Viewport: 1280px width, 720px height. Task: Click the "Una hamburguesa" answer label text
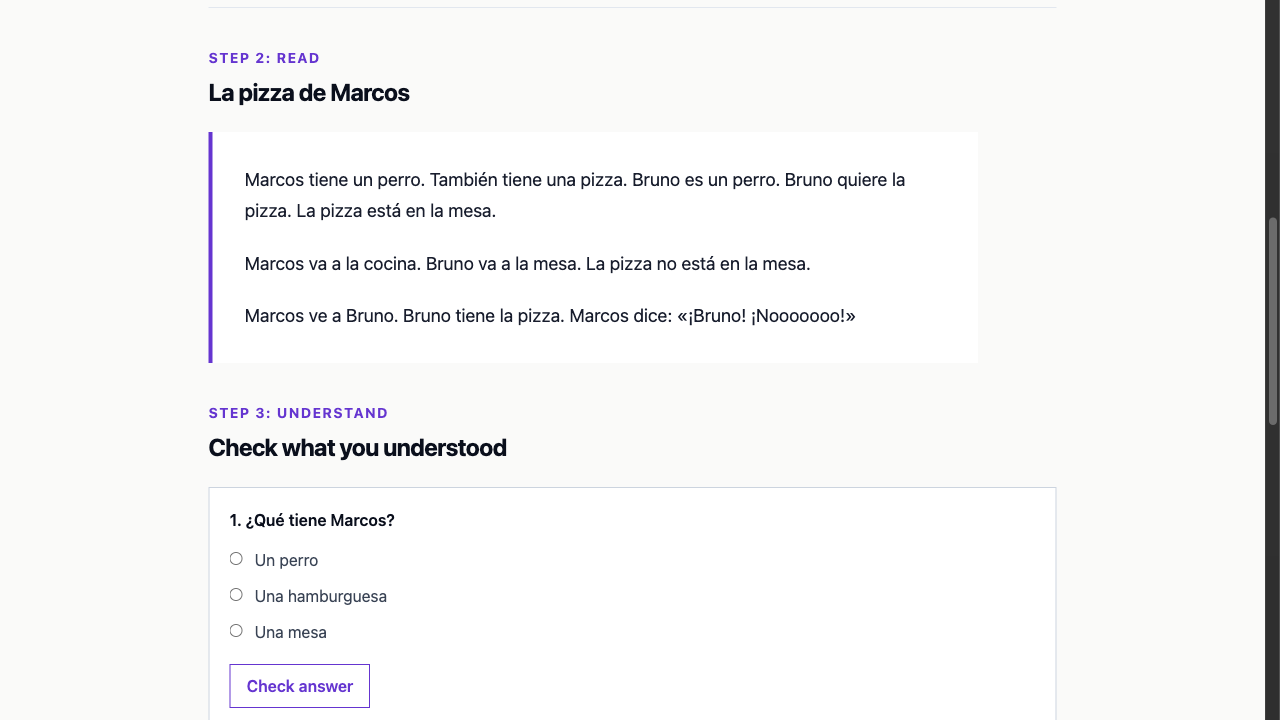point(321,596)
